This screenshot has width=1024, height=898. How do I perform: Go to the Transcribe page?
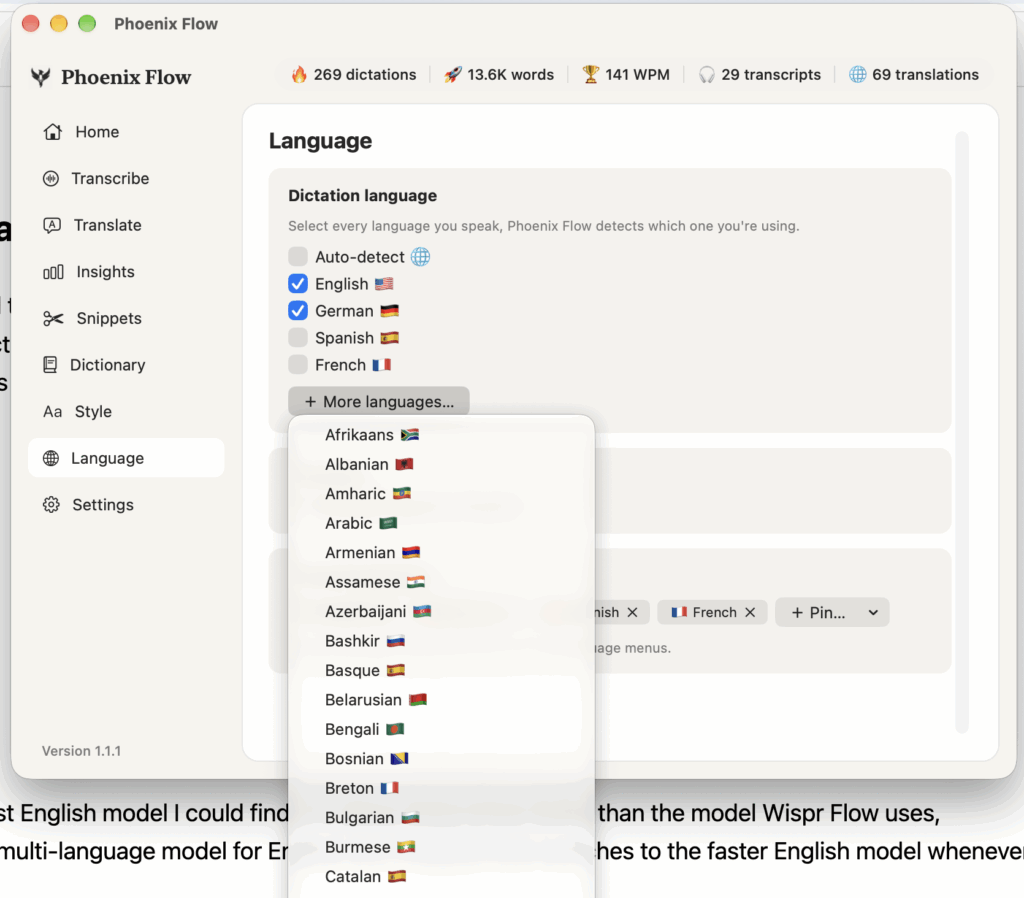pyautogui.click(x=126, y=178)
